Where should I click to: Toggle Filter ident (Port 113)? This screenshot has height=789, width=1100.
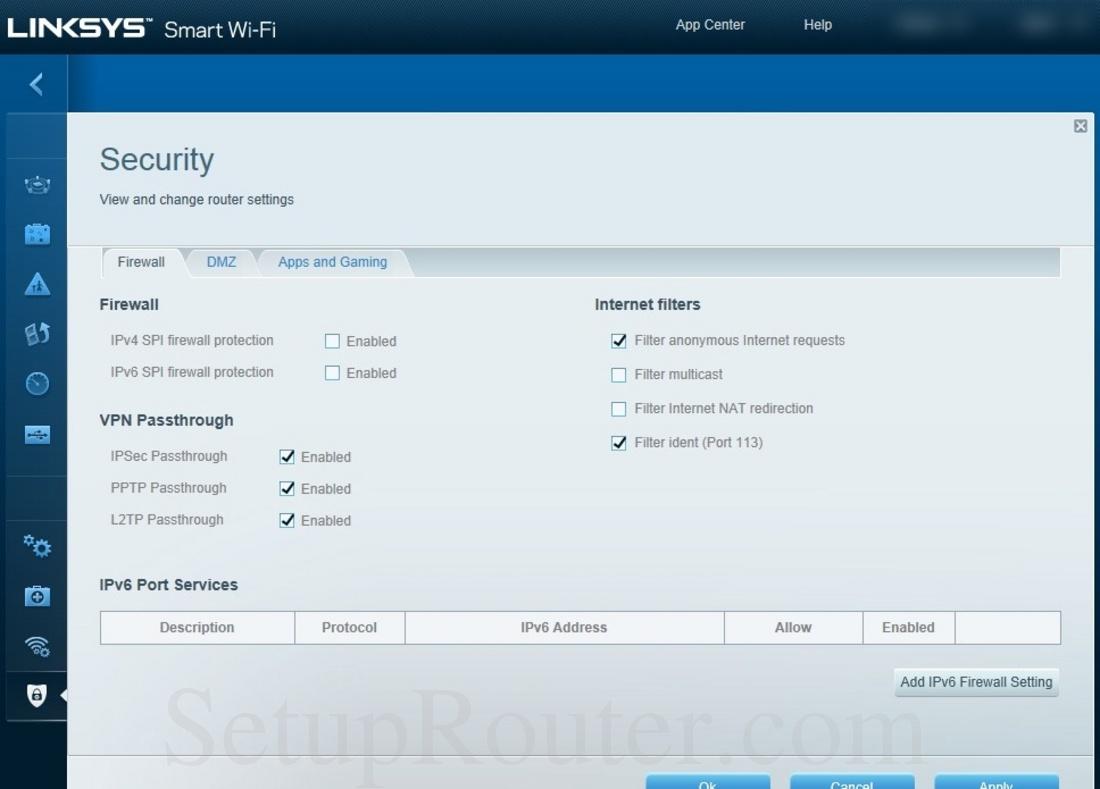619,443
